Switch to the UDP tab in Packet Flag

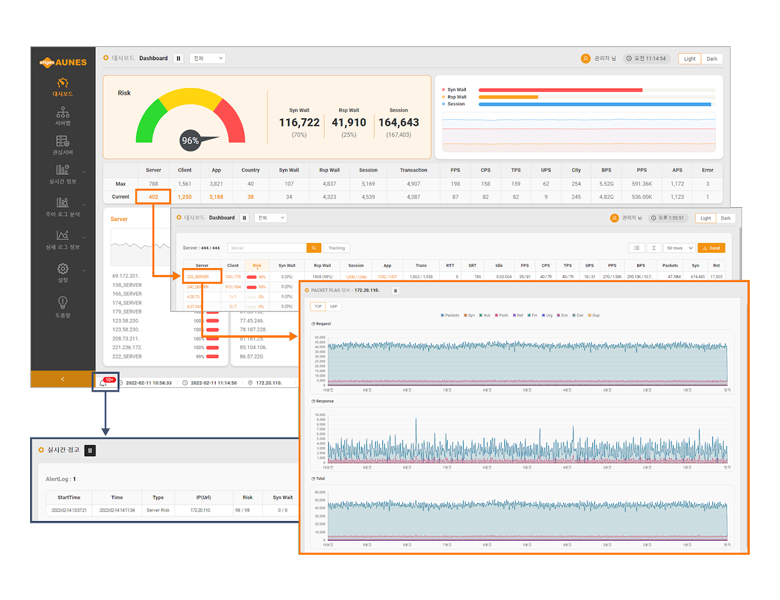point(334,307)
